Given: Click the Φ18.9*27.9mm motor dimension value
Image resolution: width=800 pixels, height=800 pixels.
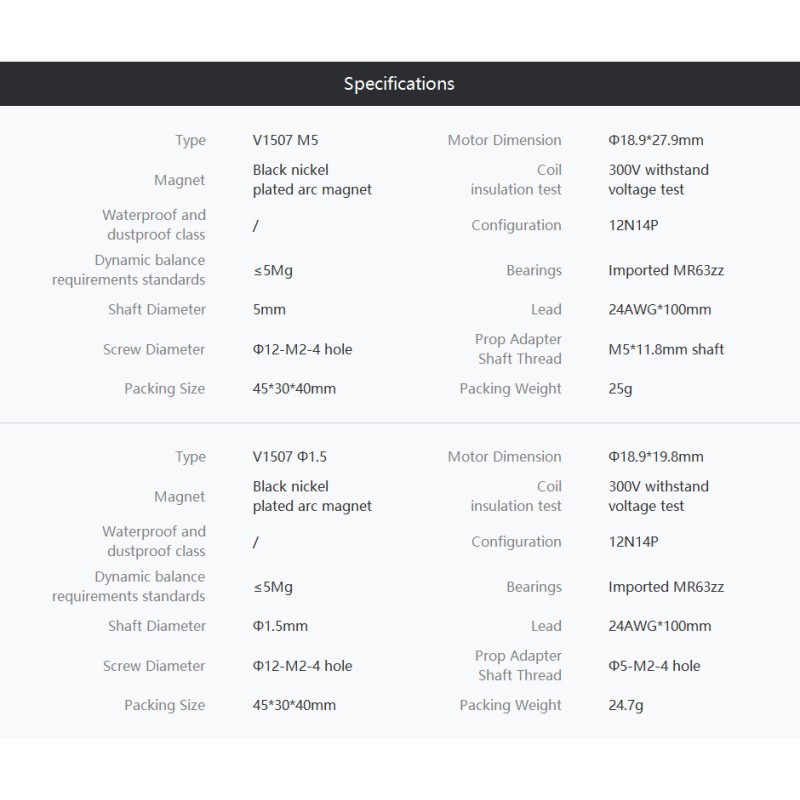Looking at the screenshot, I should click(x=656, y=140).
